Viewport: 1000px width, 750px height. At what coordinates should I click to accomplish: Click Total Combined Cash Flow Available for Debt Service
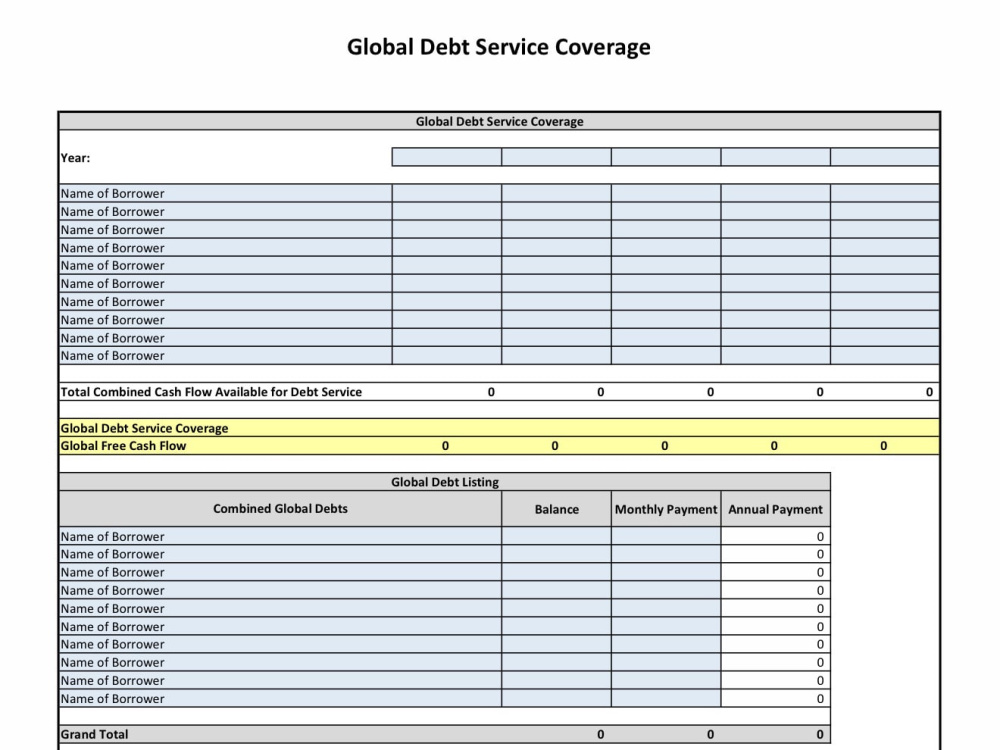point(211,392)
